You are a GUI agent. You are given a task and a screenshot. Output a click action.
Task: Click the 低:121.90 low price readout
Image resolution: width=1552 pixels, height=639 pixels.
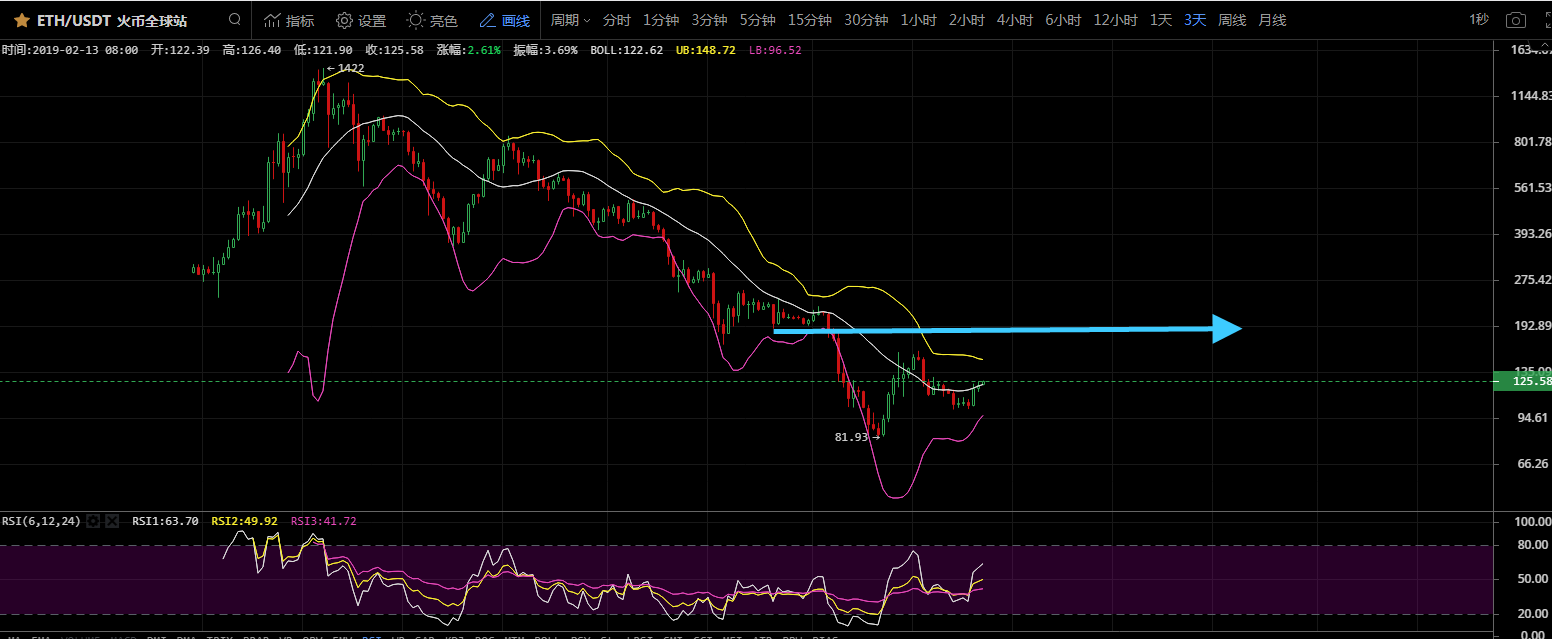point(323,50)
